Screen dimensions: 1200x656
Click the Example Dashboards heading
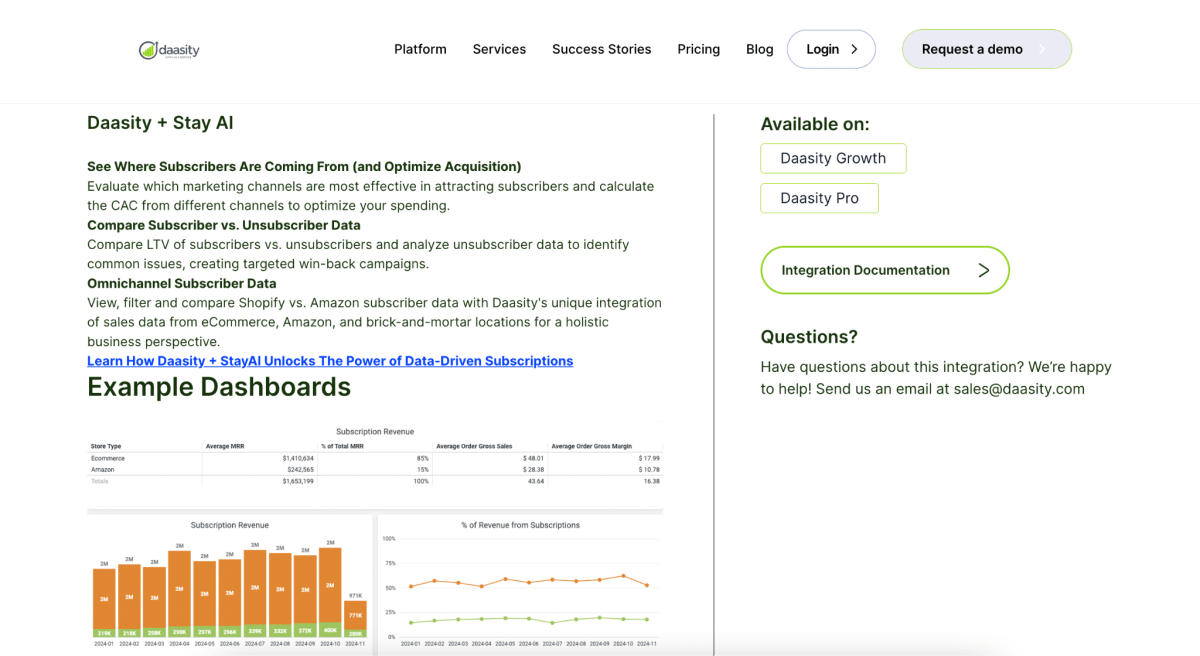click(219, 387)
